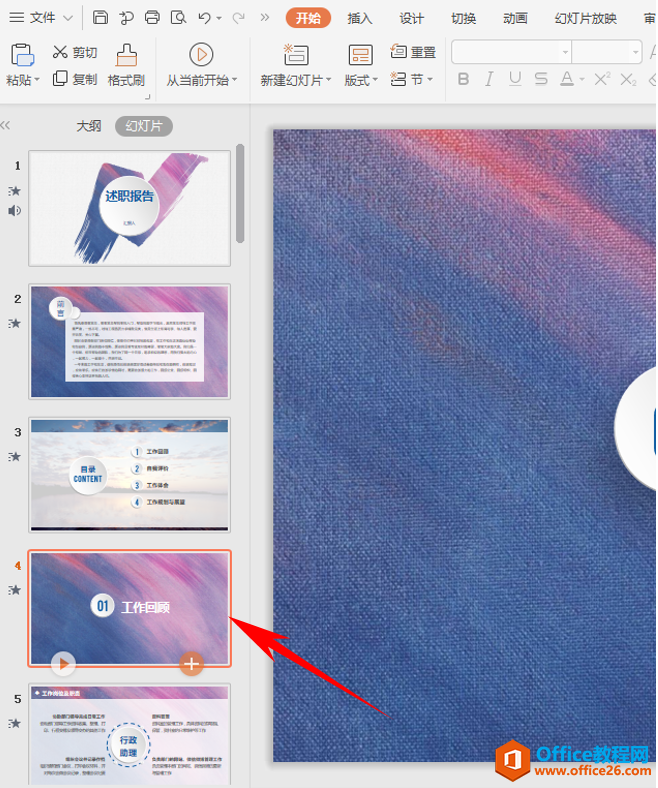Select slide 2 前言 thumbnail

click(x=130, y=342)
